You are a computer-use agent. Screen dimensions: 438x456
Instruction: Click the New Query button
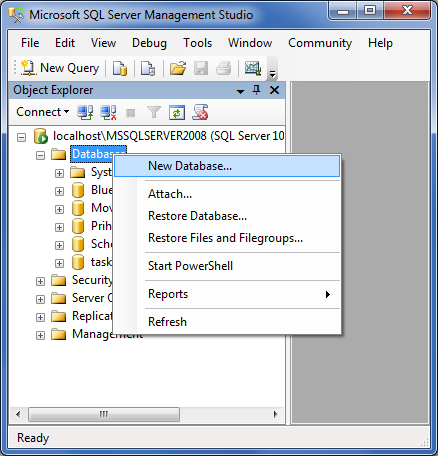pos(60,68)
